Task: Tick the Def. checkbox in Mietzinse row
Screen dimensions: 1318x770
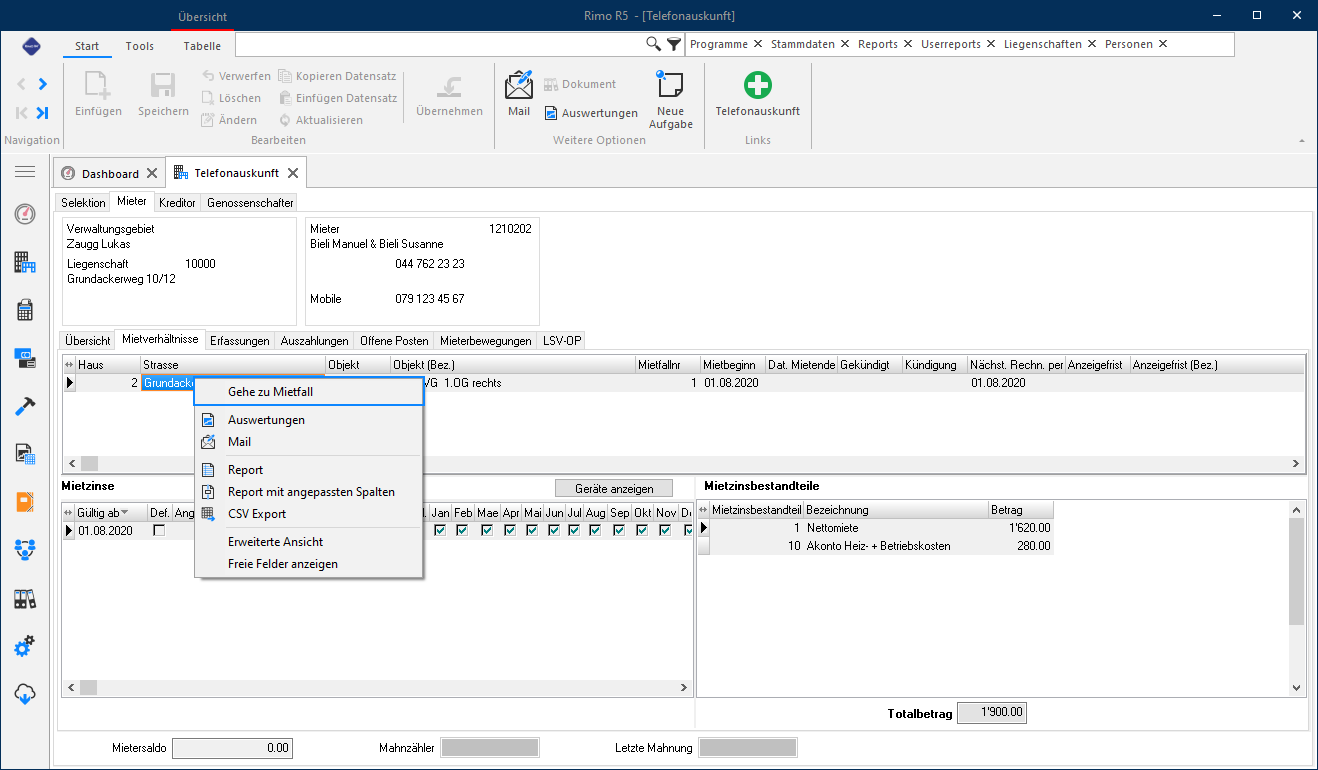Action: 159,531
